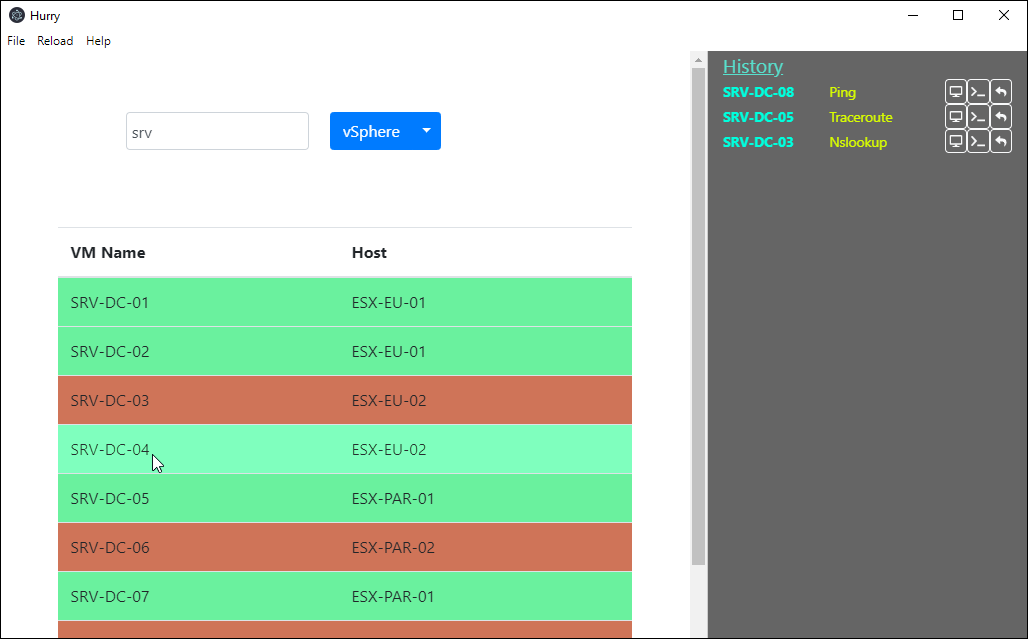Screen dimensions: 1028x639
Task: Click the search field containing 'srv'
Action: pos(217,131)
